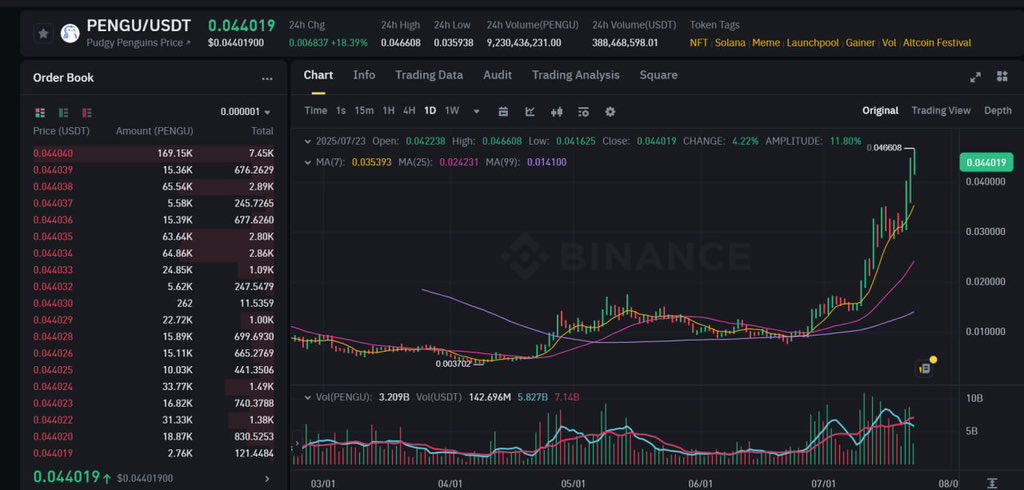Click the 0.046608 high price marker on the chart
Viewport: 1024px width, 490px height.
(884, 148)
